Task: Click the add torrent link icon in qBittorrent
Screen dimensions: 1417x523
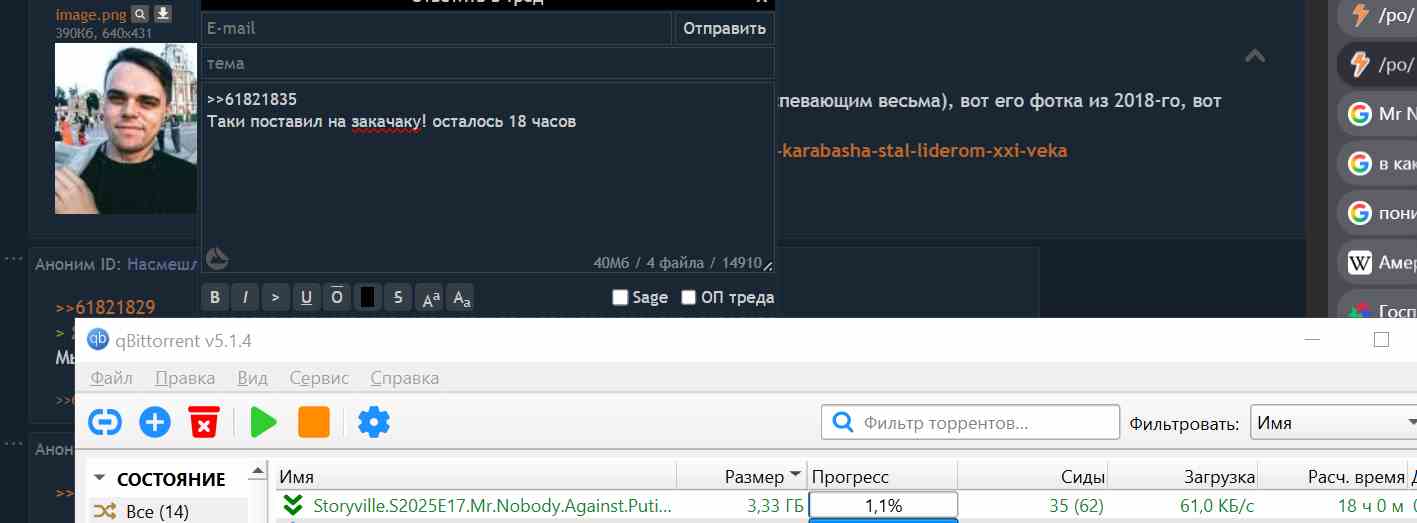Action: tap(105, 422)
